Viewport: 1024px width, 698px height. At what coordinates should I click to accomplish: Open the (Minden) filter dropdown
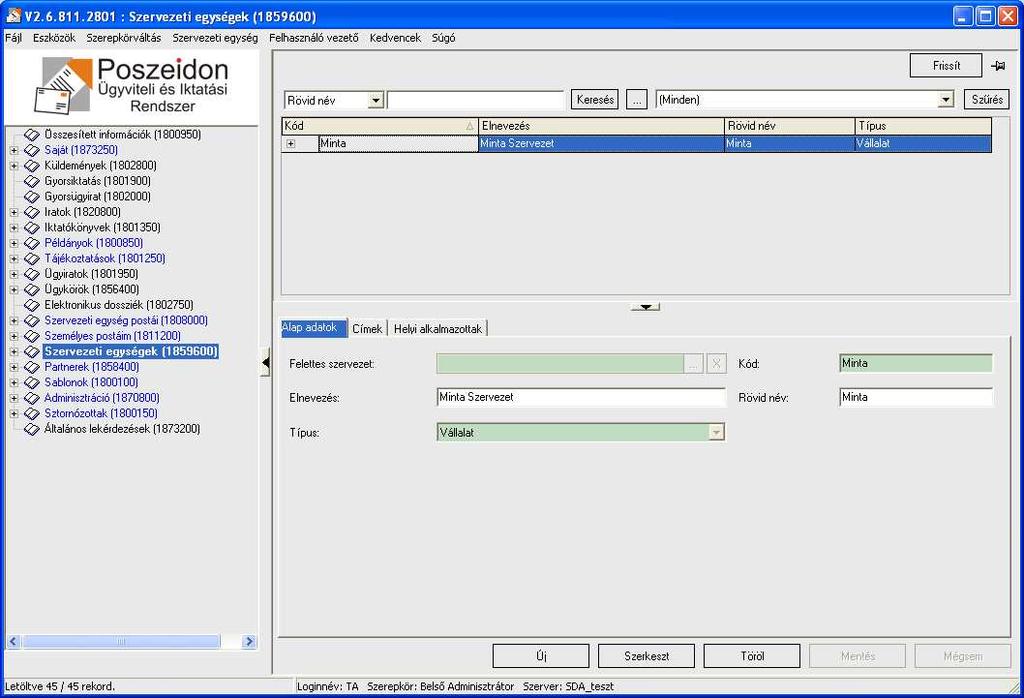point(946,100)
